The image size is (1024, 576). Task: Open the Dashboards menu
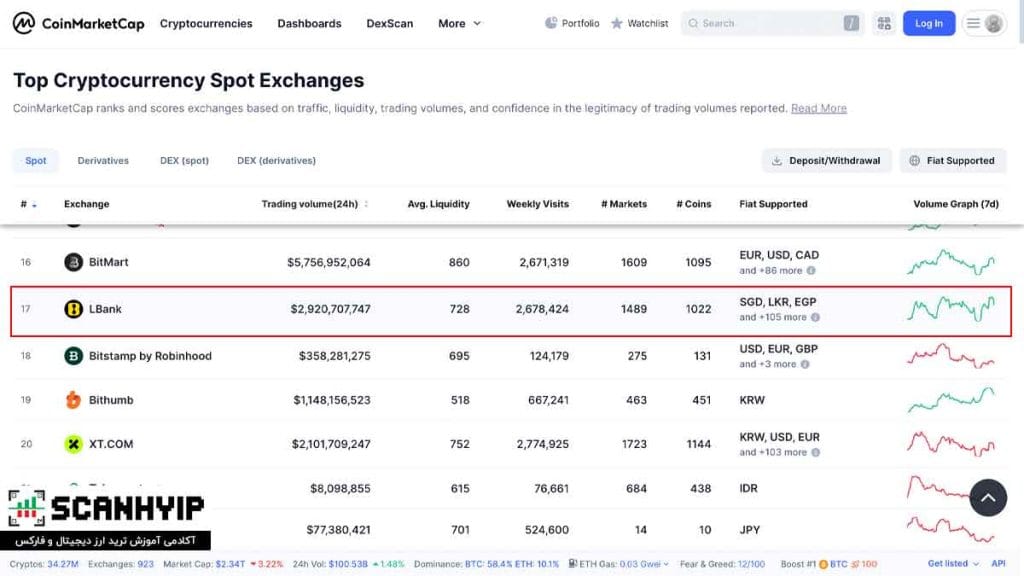(310, 24)
